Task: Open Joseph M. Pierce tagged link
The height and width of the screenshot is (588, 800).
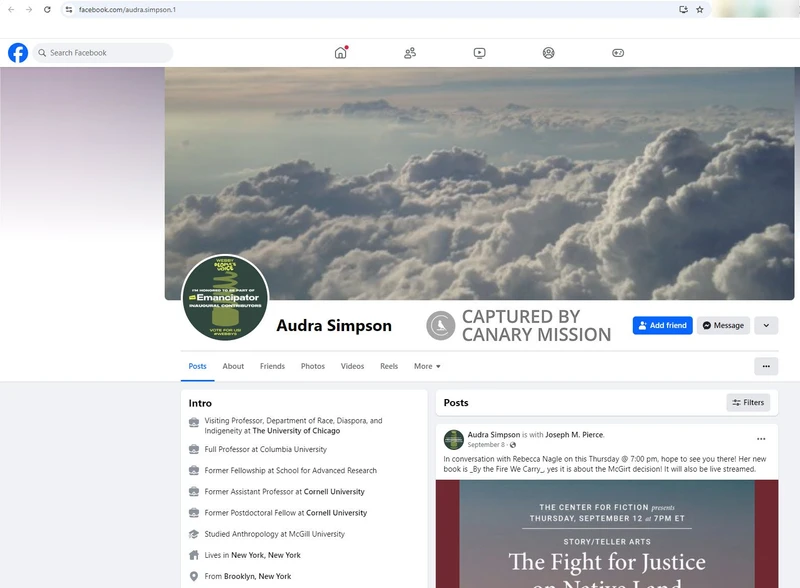Action: tap(574, 435)
